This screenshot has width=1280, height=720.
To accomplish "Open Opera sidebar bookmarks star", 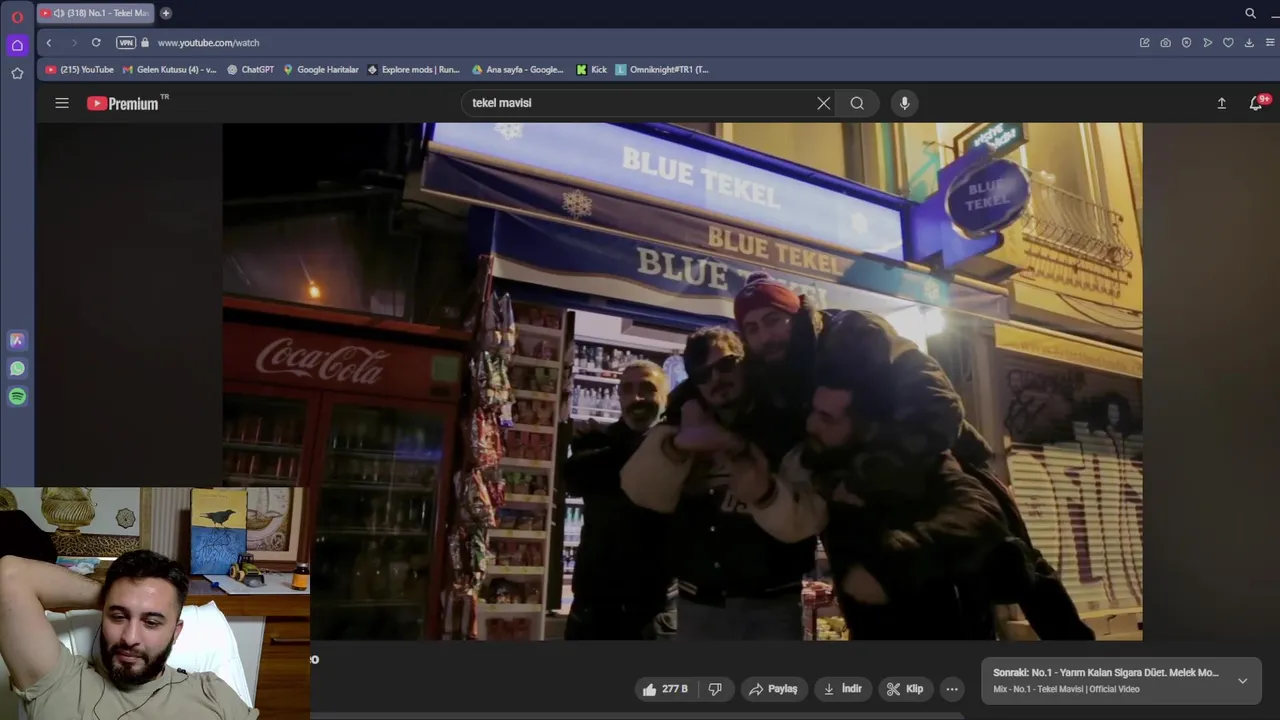I will tap(17, 73).
